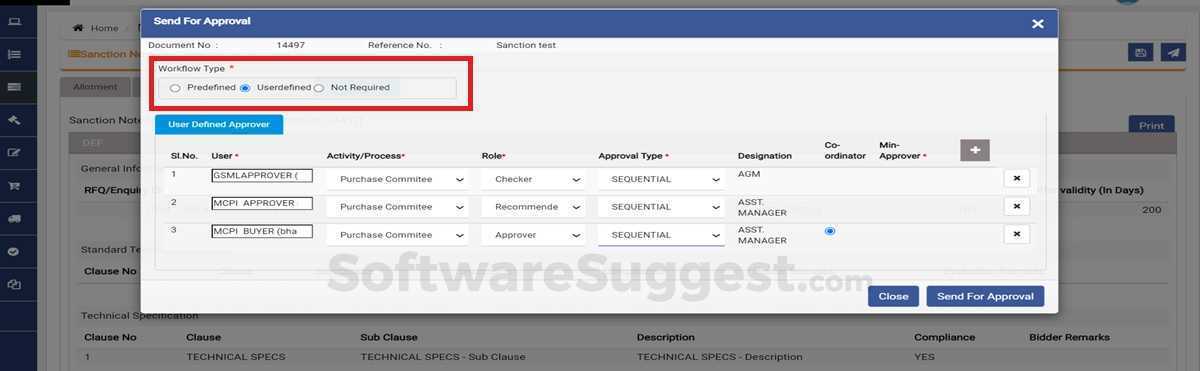Click the save floppy disk icon
This screenshot has height=371, width=1200.
point(1139,53)
